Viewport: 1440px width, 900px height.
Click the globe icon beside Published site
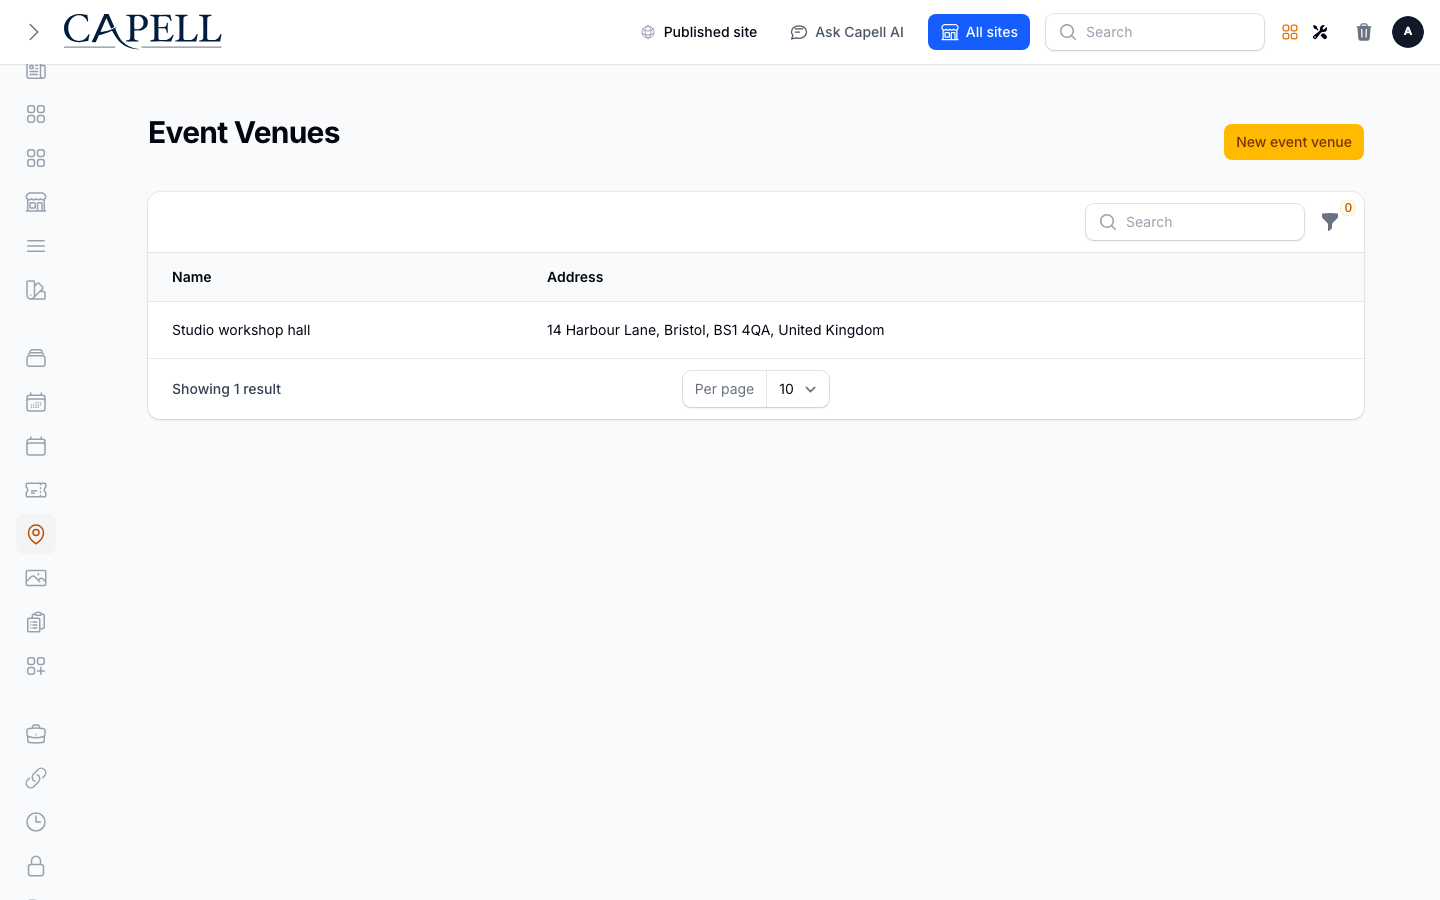648,32
